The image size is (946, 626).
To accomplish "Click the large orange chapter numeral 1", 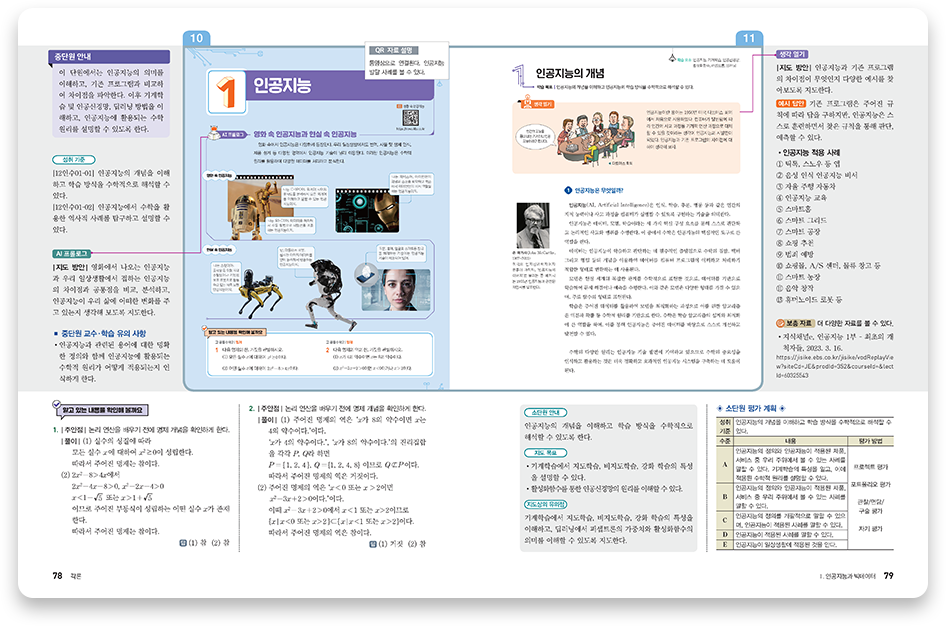I will tap(226, 92).
